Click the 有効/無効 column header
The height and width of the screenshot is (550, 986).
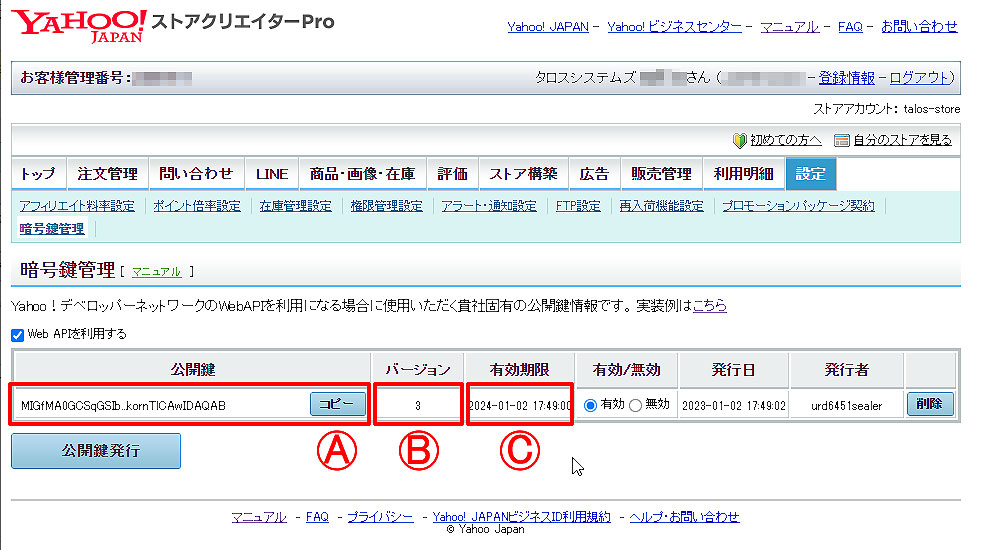[x=626, y=370]
